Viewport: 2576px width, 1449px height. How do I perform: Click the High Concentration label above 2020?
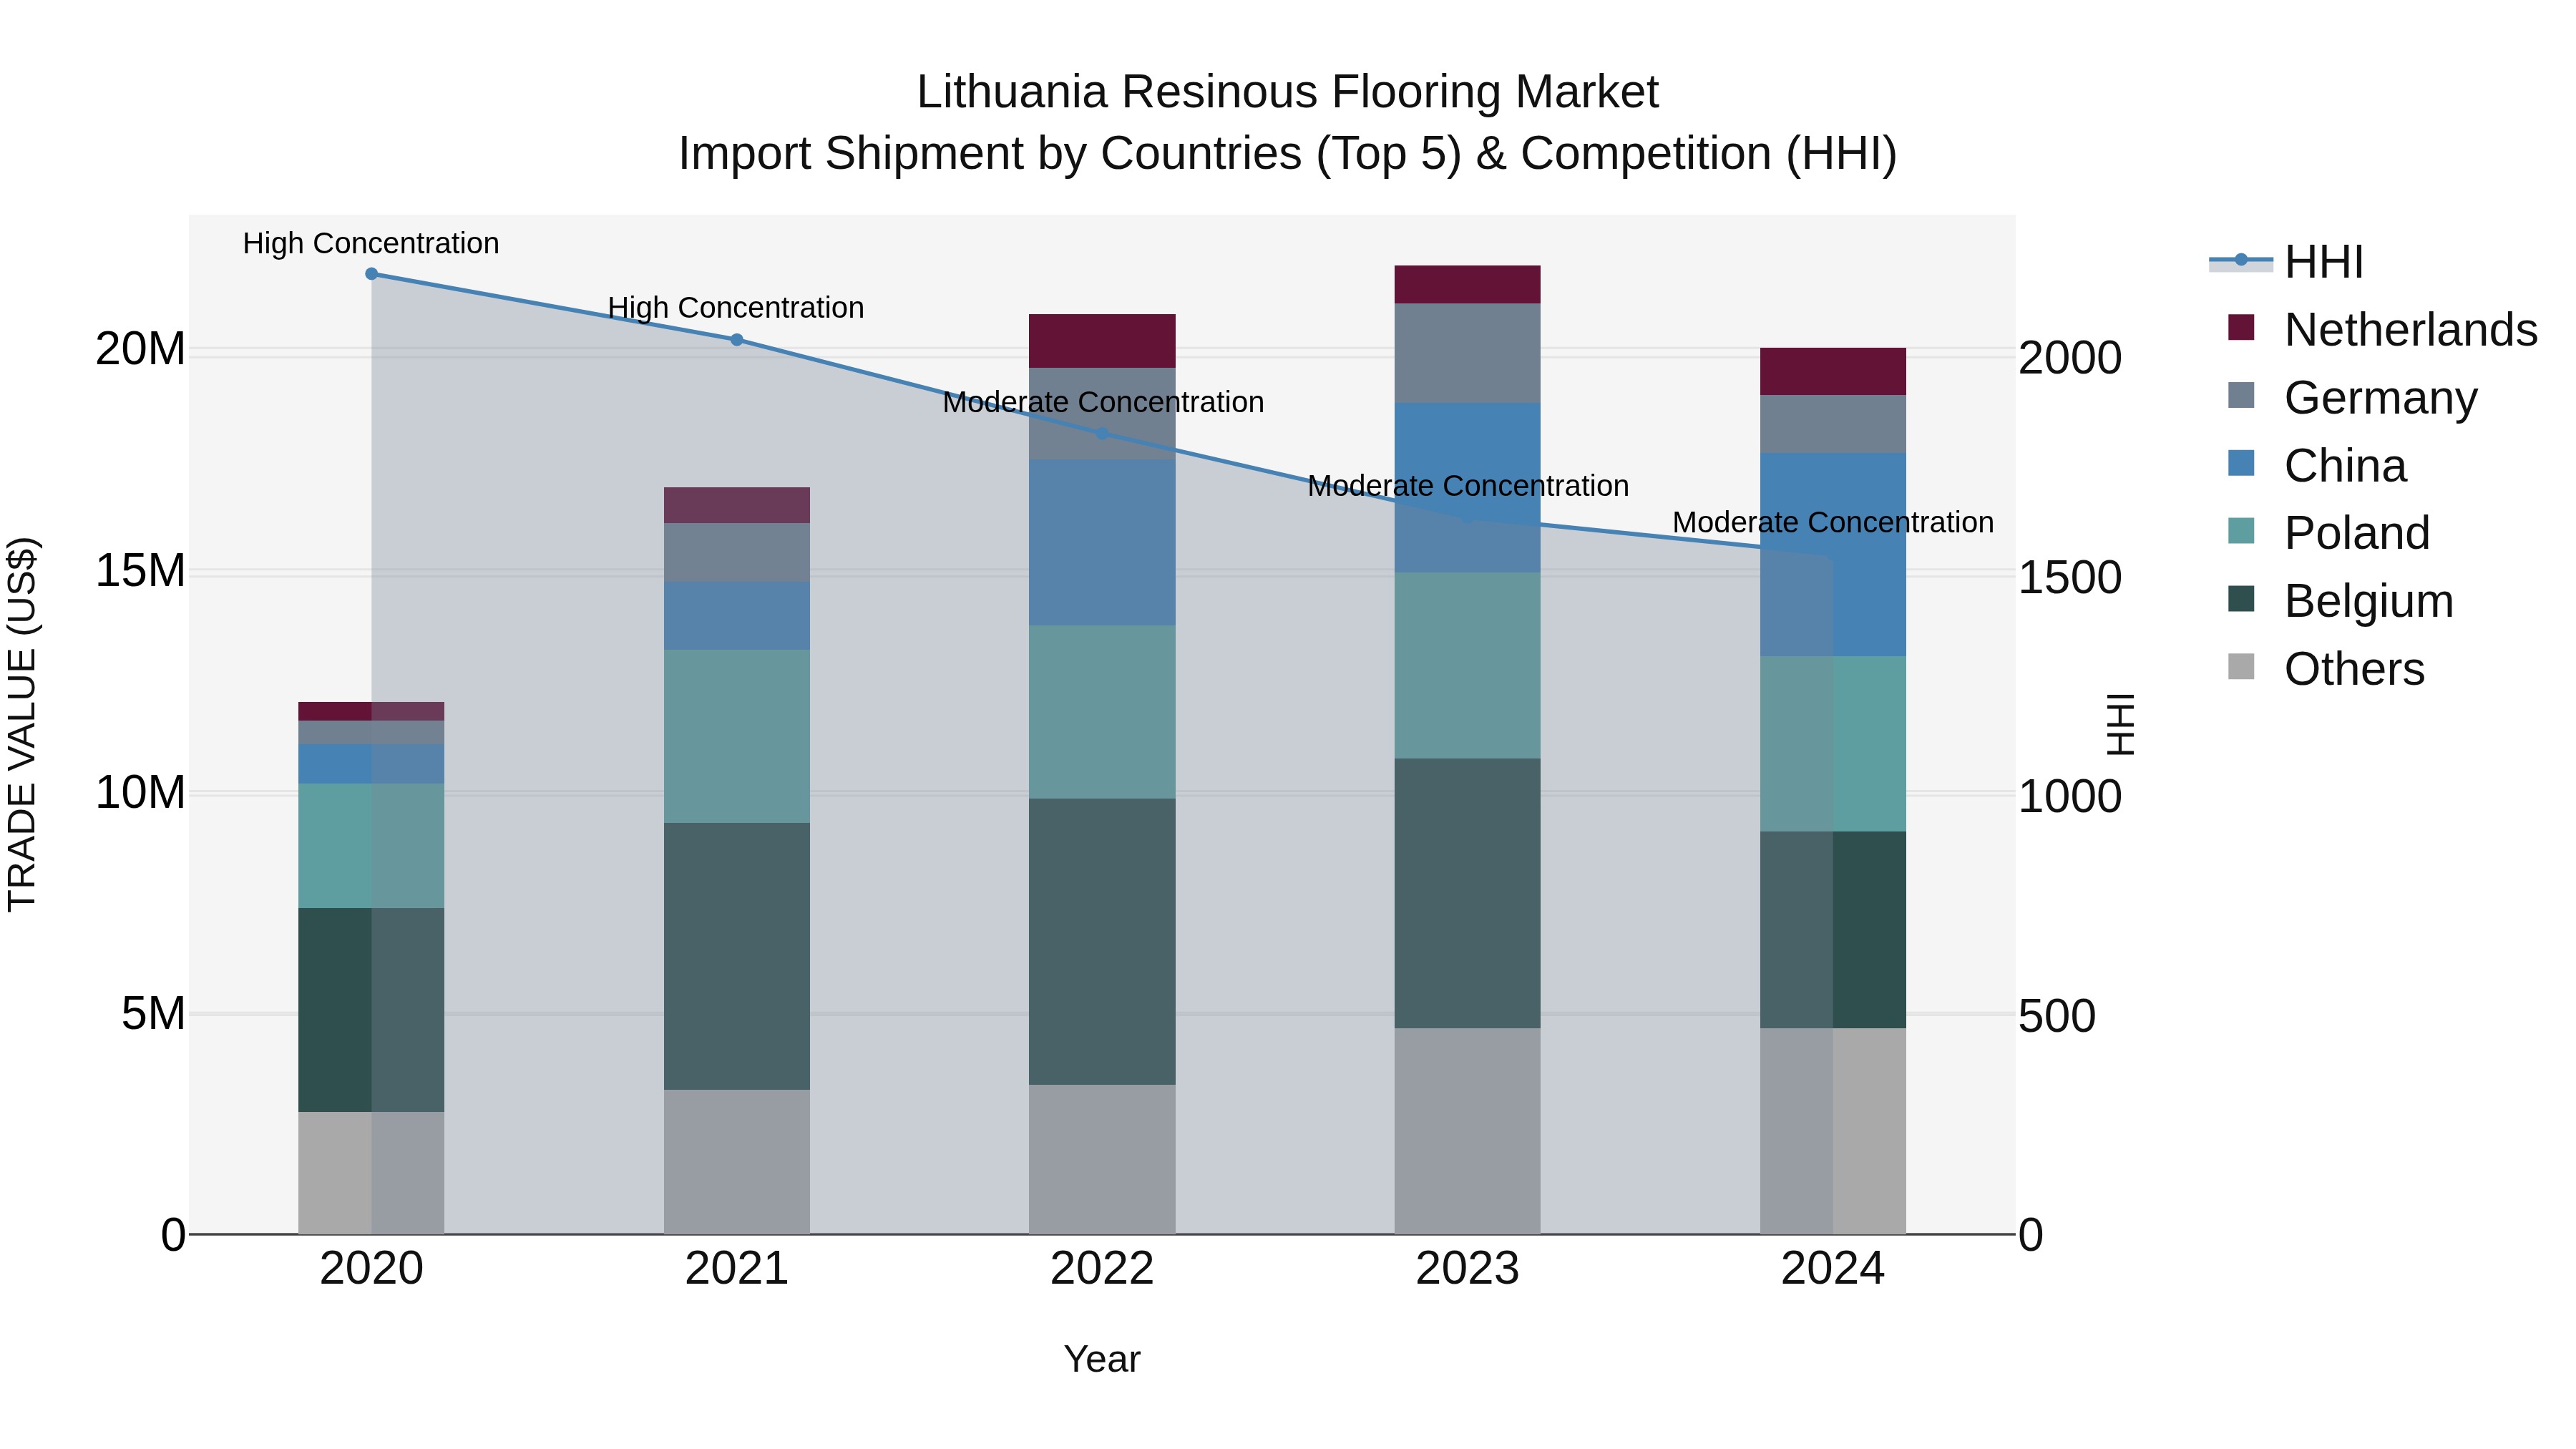click(x=371, y=244)
